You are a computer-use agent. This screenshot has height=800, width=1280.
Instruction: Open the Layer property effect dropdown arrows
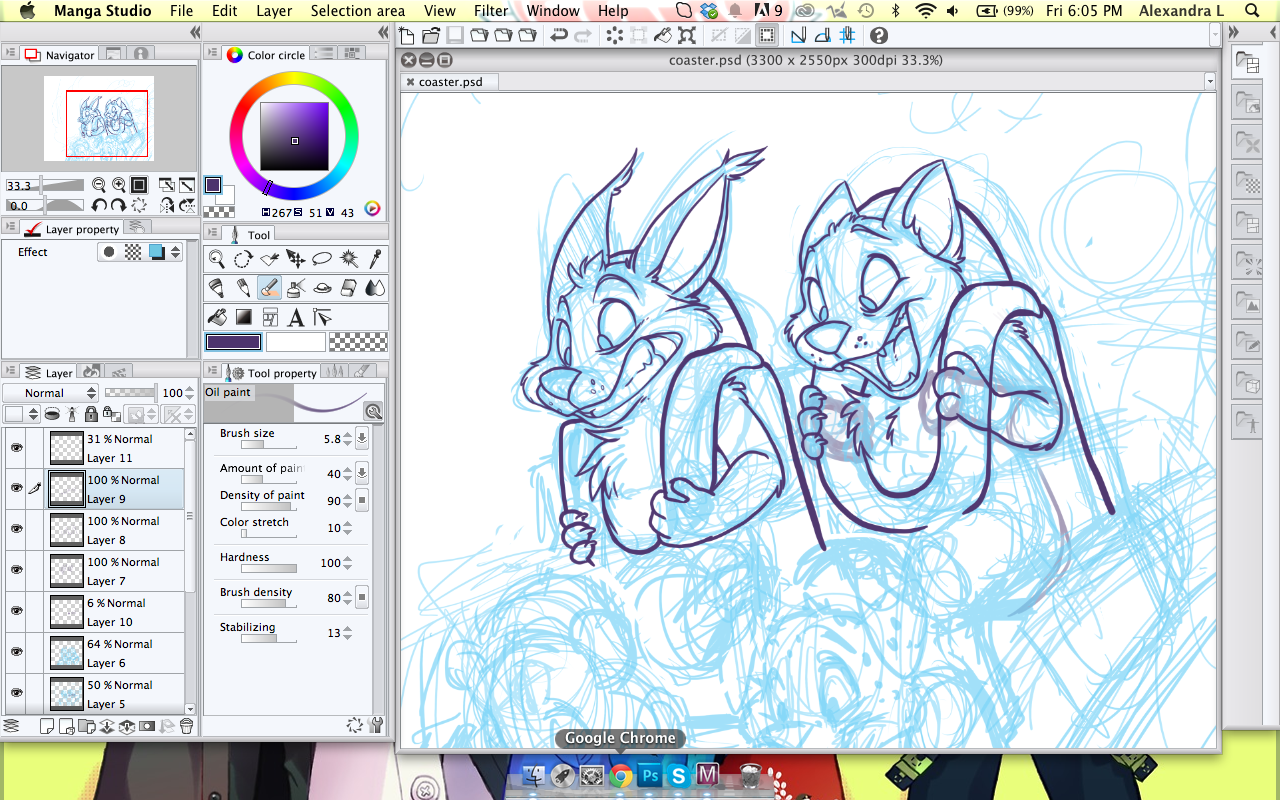tap(176, 252)
